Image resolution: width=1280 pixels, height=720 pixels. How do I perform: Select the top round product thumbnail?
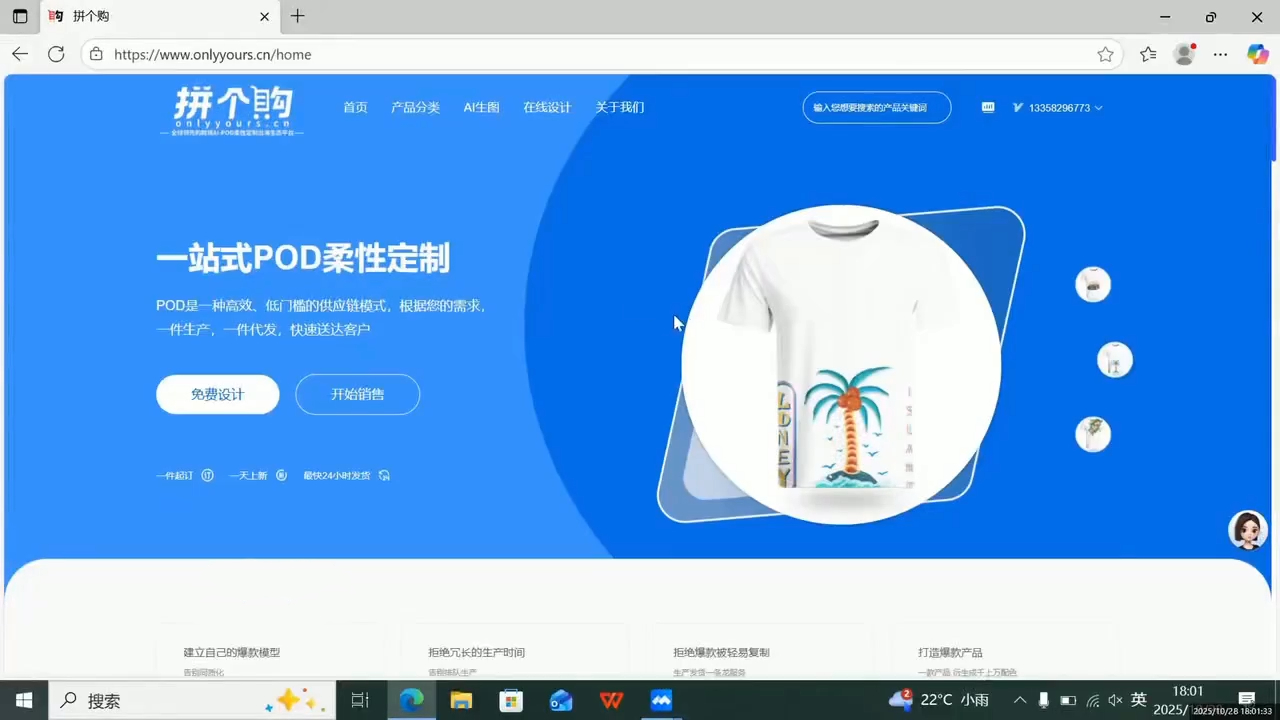tap(1093, 284)
